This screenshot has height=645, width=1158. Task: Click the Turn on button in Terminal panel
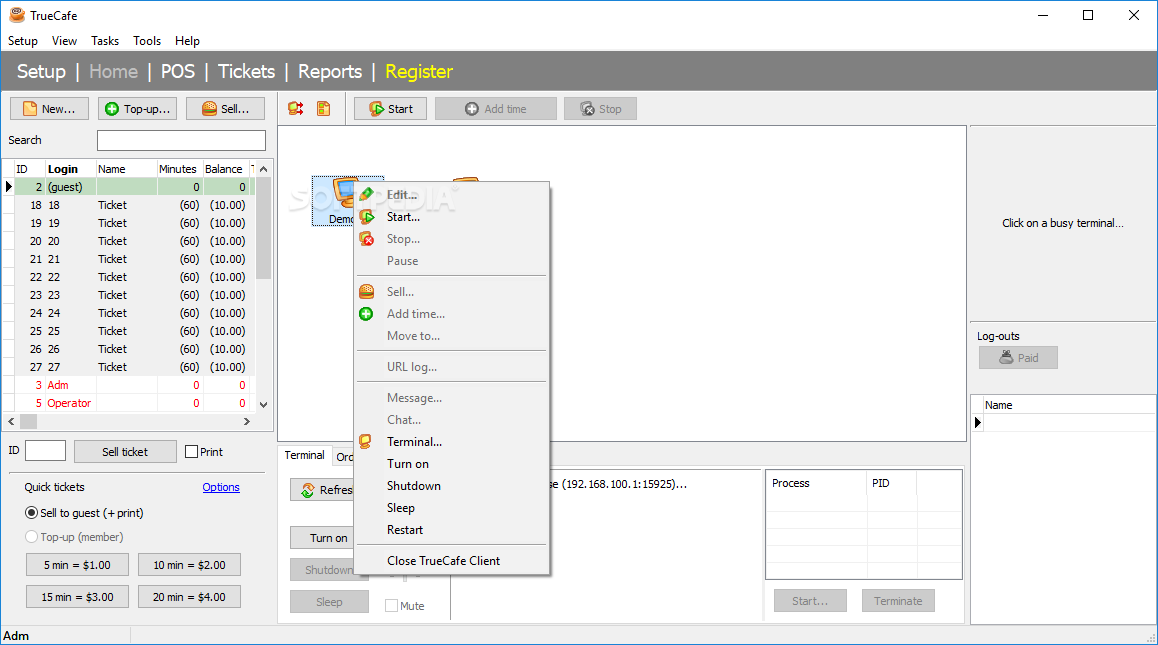pyautogui.click(x=323, y=538)
